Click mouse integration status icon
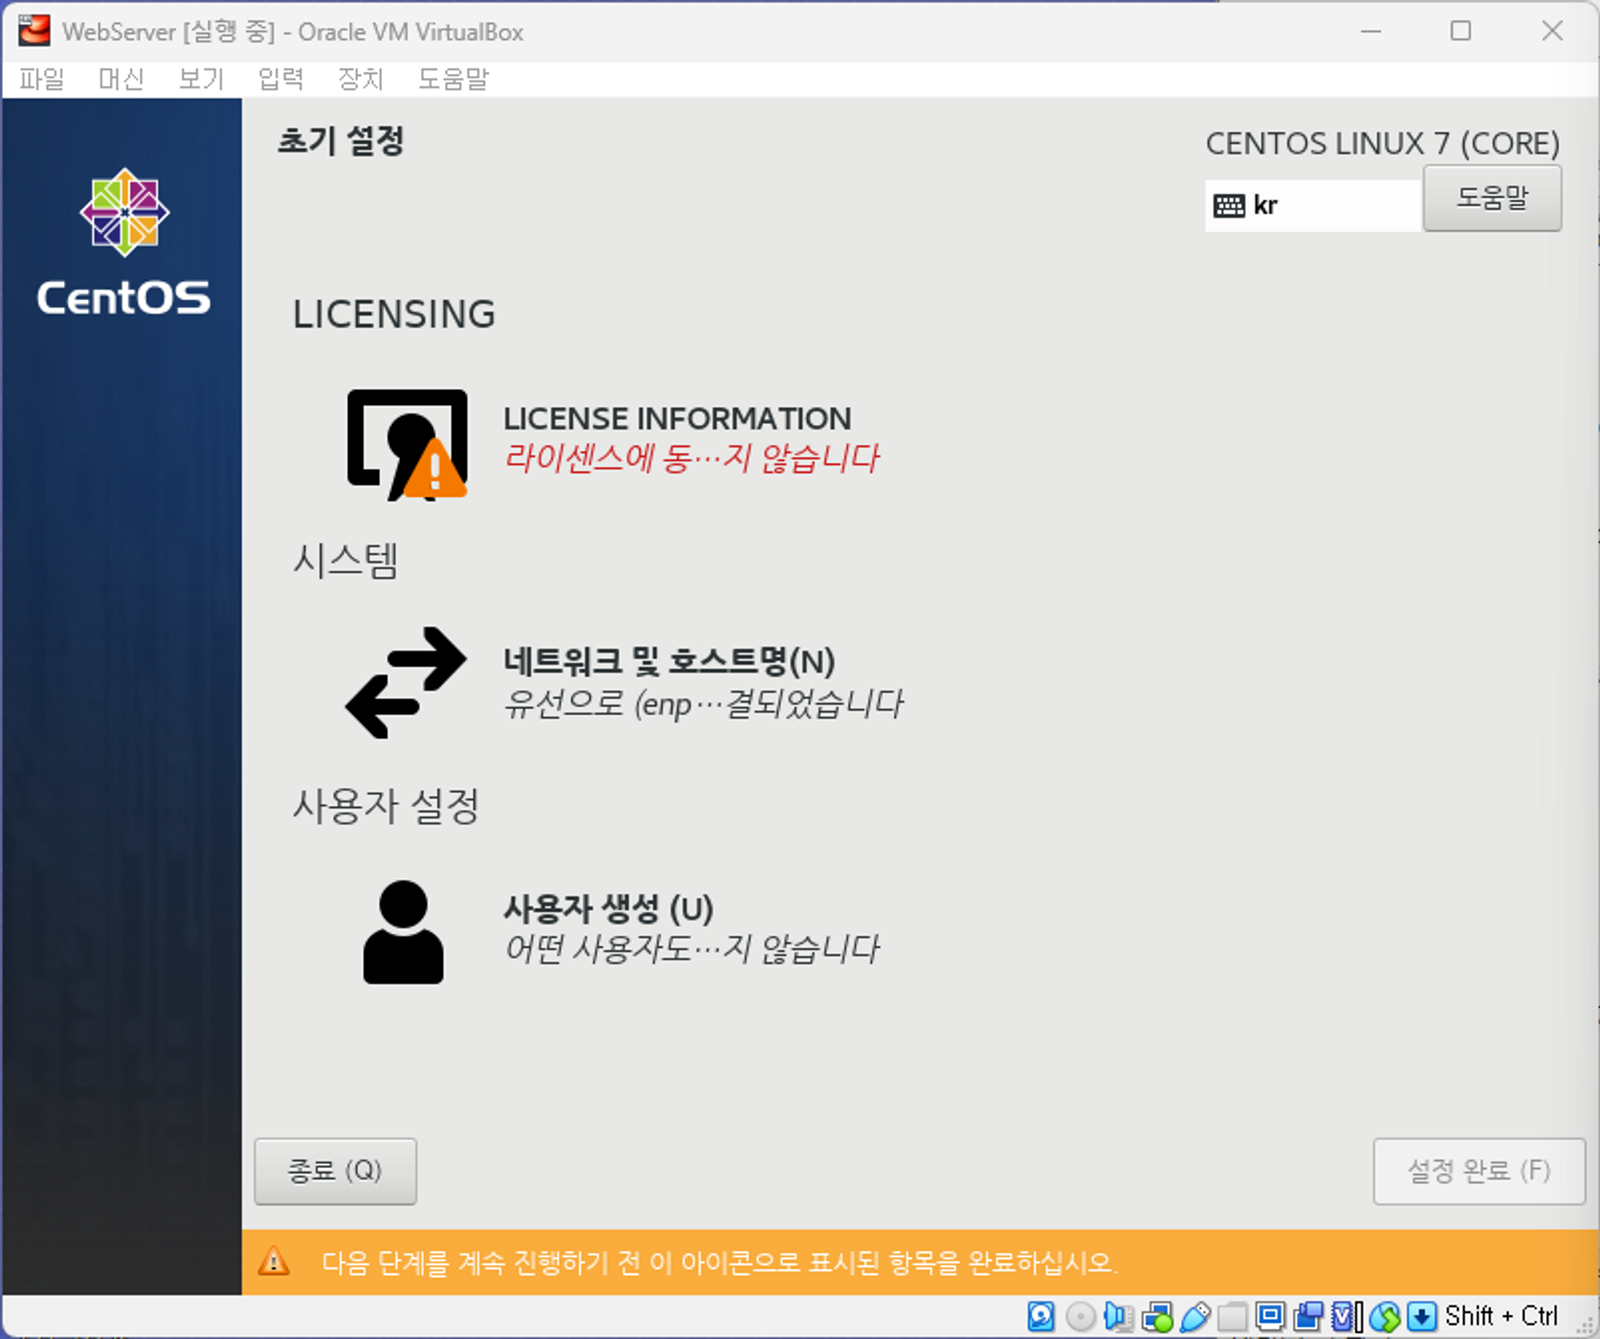This screenshot has height=1339, width=1600. coord(1385,1316)
